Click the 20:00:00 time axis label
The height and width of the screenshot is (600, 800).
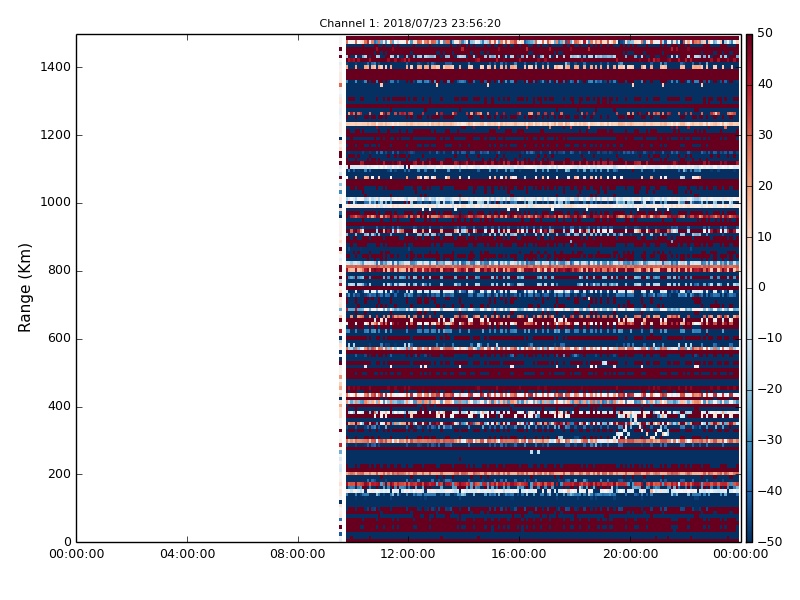pyautogui.click(x=630, y=554)
